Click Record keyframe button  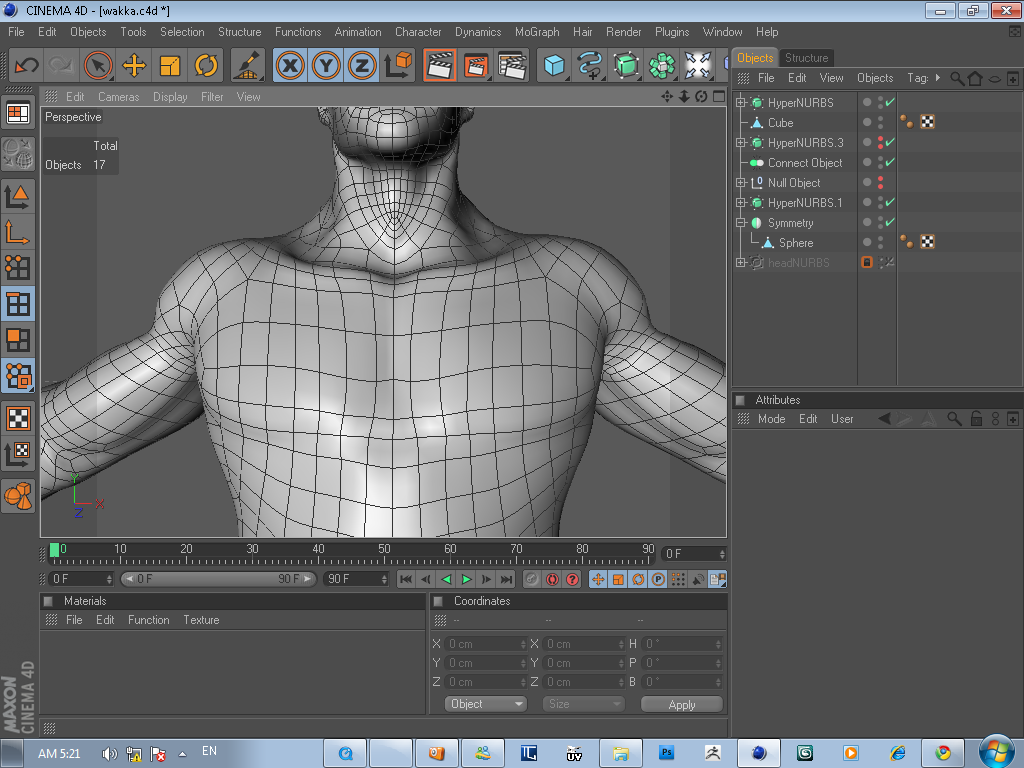click(x=552, y=579)
